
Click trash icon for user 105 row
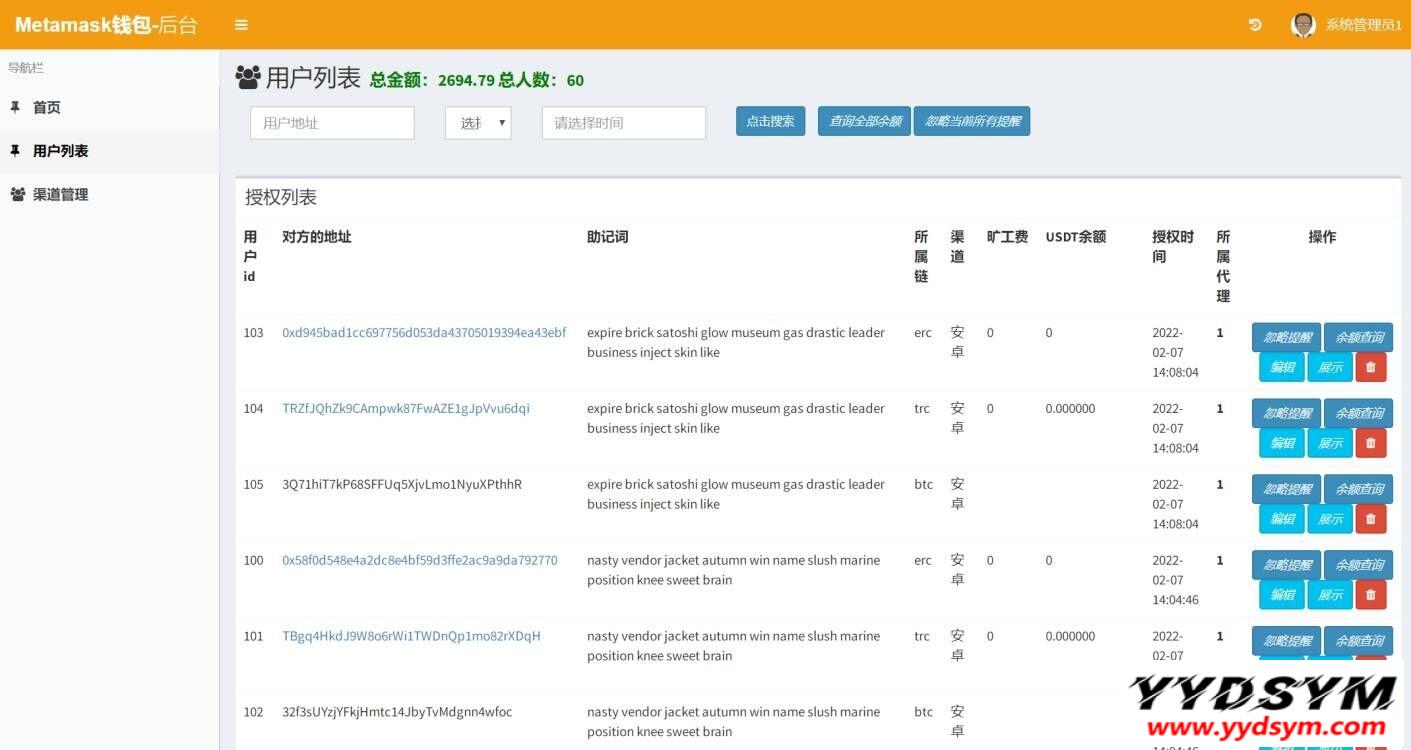pyautogui.click(x=1370, y=519)
